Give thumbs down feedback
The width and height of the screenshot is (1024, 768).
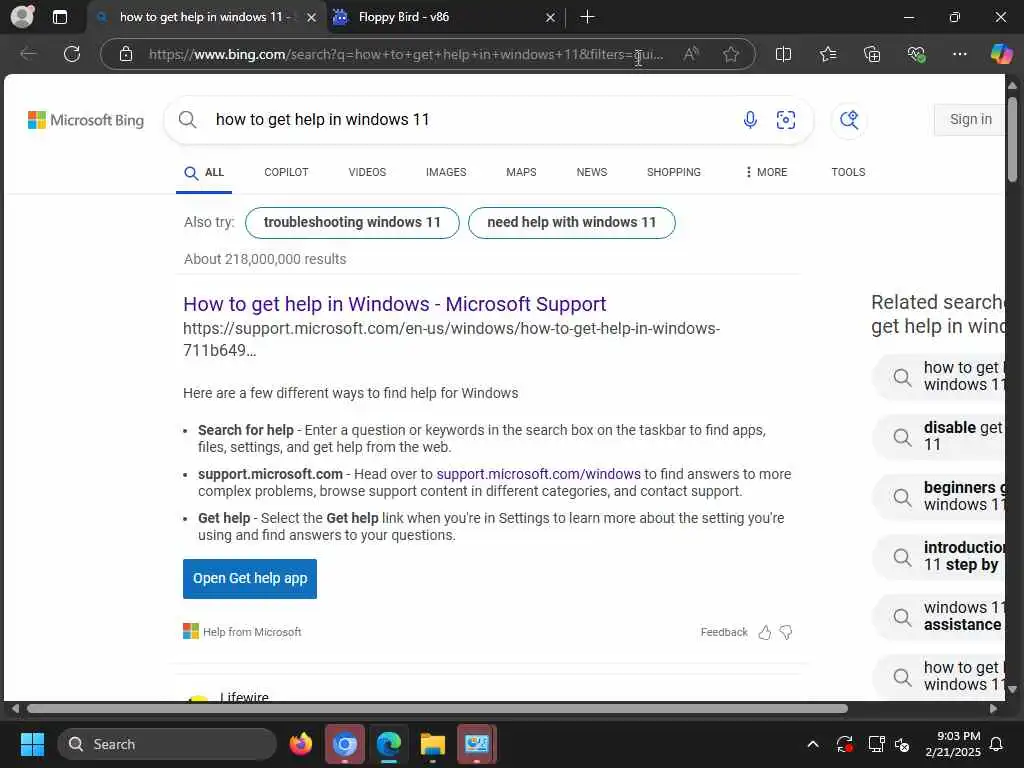click(786, 632)
